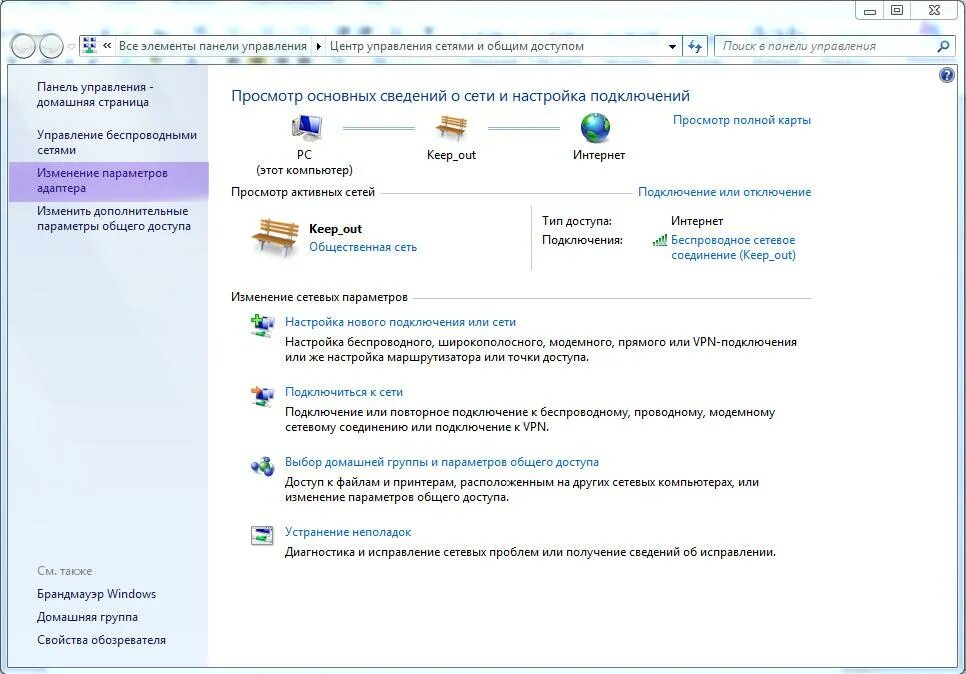
Task: Close the control panel window
Action: point(934,10)
